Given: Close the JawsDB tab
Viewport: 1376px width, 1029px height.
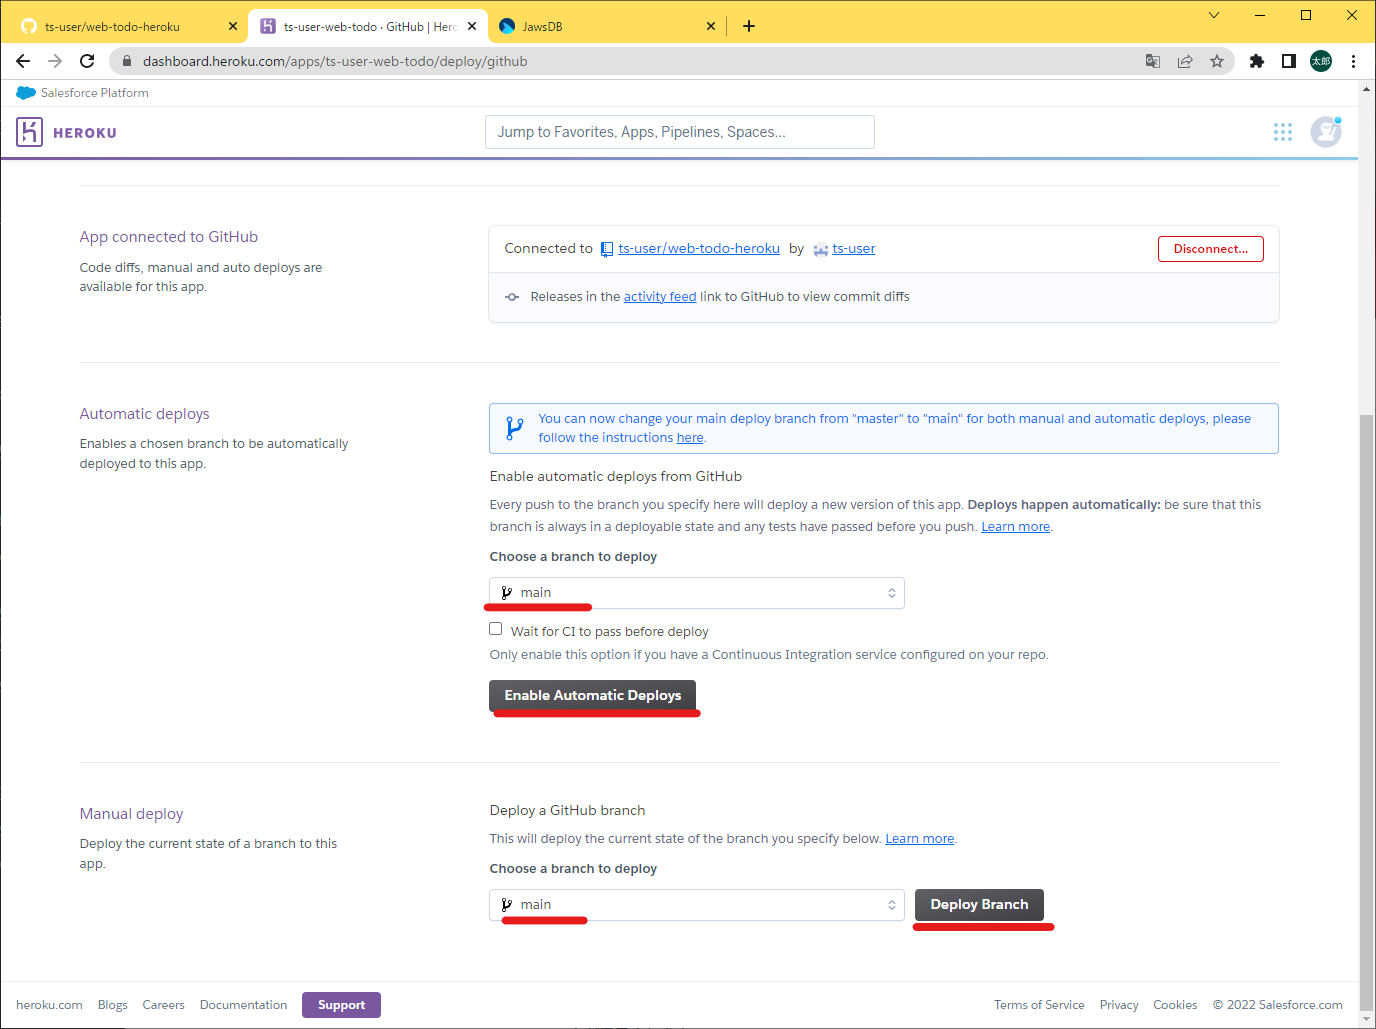Looking at the screenshot, I should (x=711, y=26).
